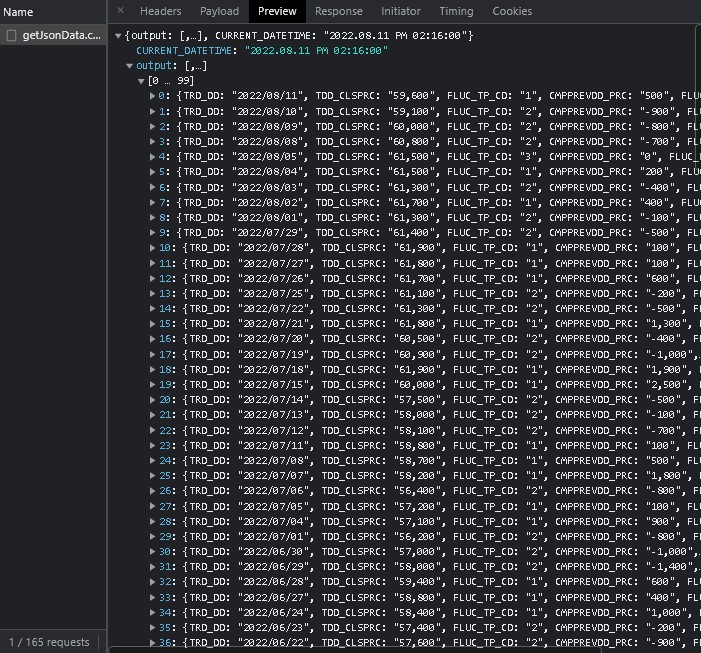Expand entry 5 dated 2022/08/04
The height and width of the screenshot is (653, 701).
click(152, 172)
